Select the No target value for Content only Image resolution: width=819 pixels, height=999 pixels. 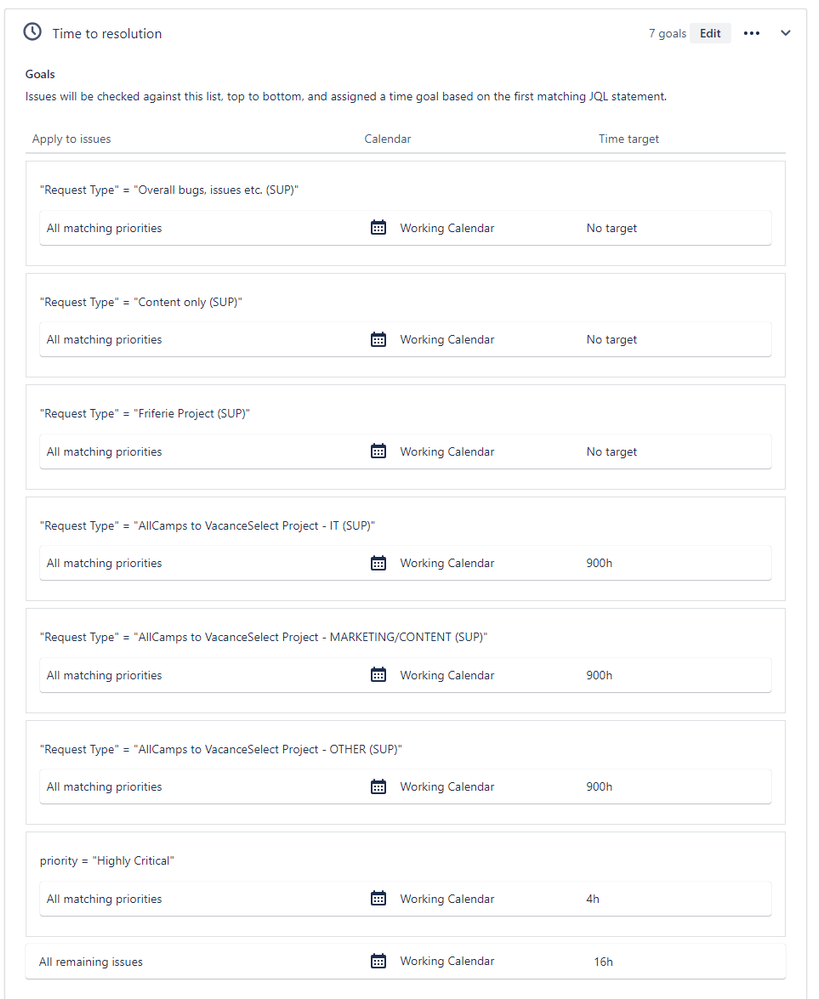611,339
